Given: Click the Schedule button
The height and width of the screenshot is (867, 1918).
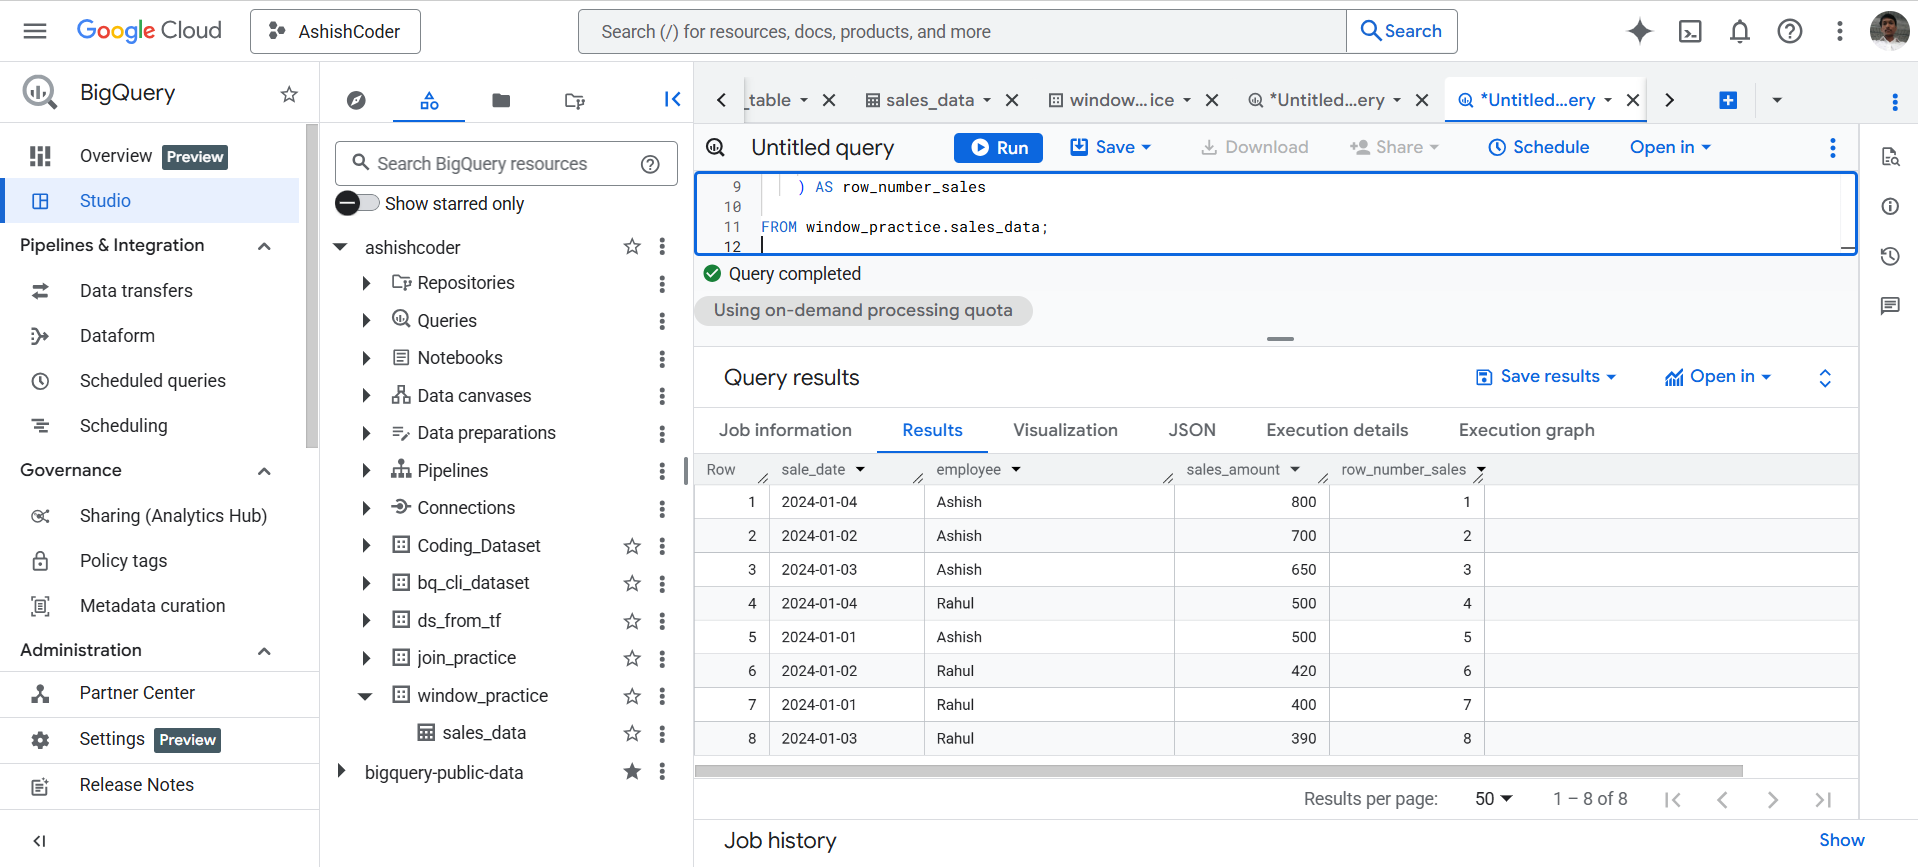Looking at the screenshot, I should [1539, 147].
